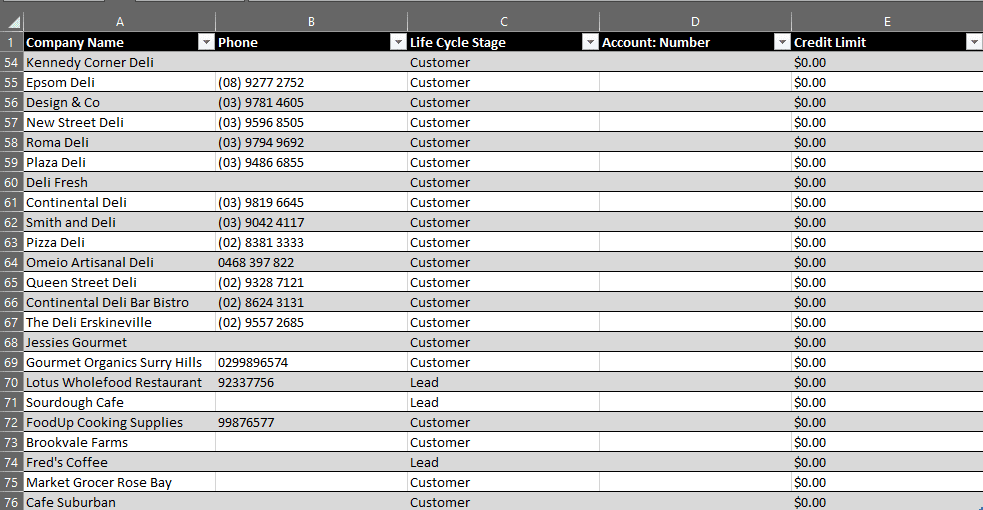Screen dimensions: 983x510
Task: Select row 70 header
Action: pos(11,382)
